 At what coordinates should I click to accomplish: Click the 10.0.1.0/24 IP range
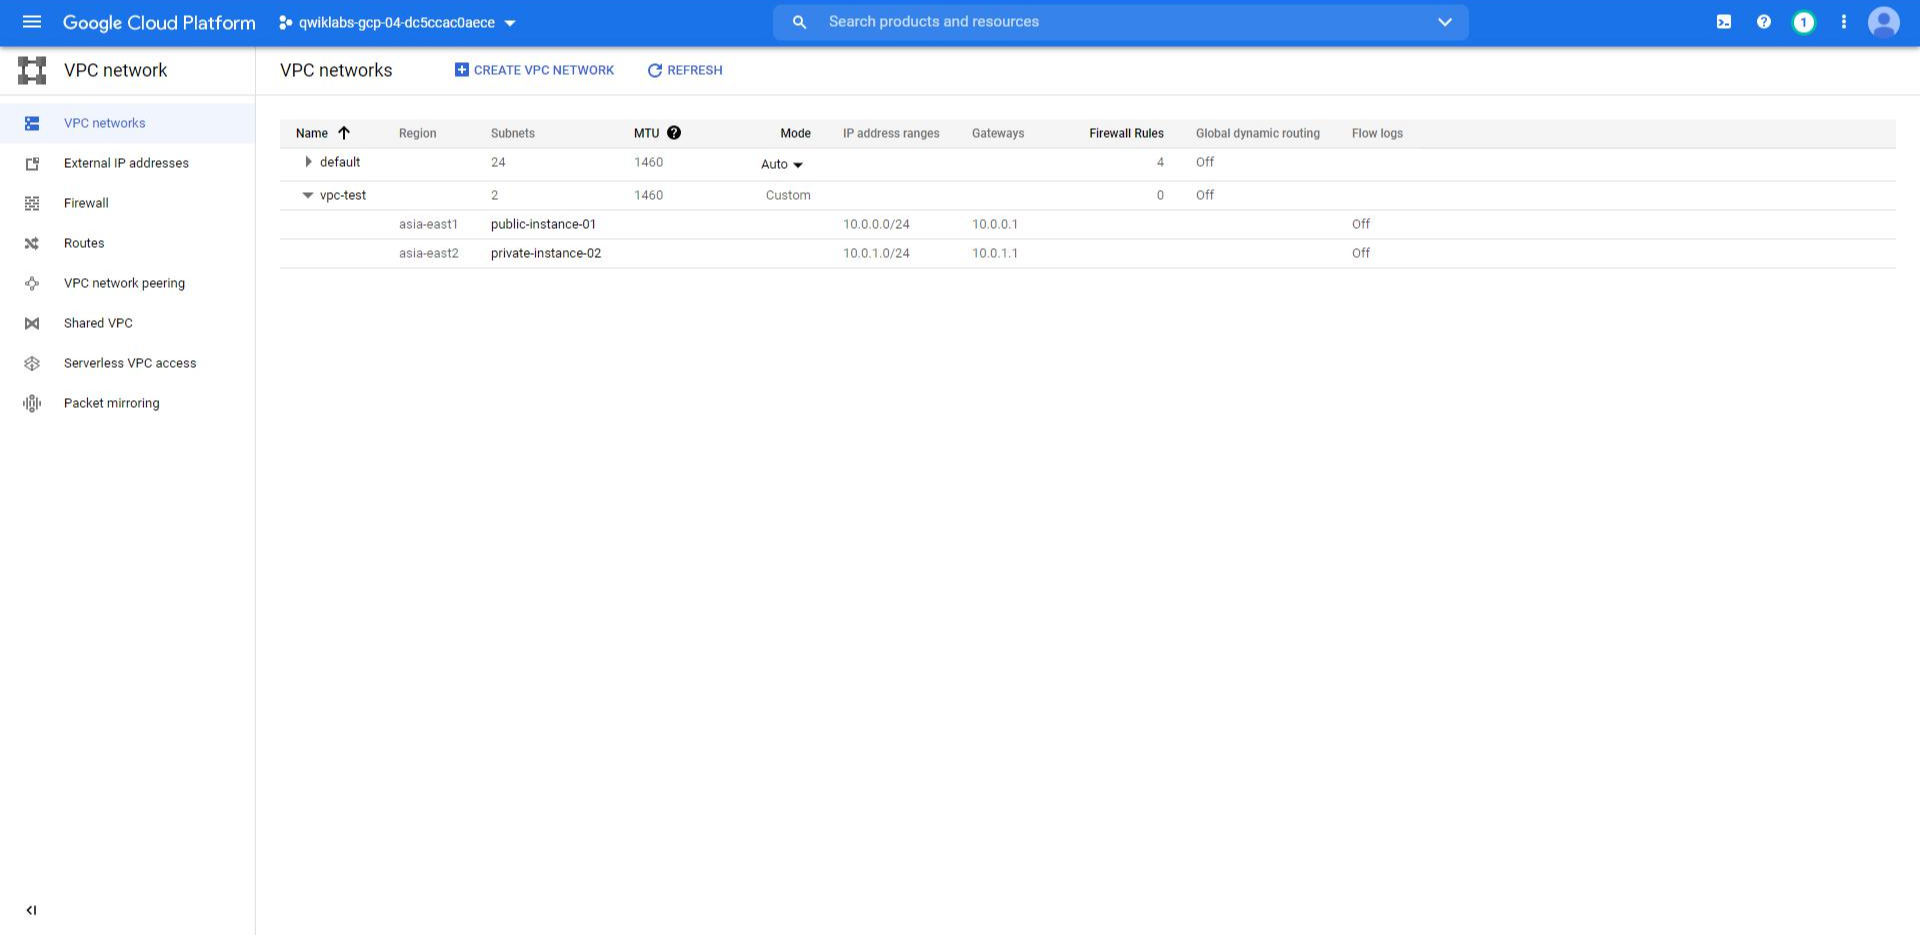tap(876, 253)
